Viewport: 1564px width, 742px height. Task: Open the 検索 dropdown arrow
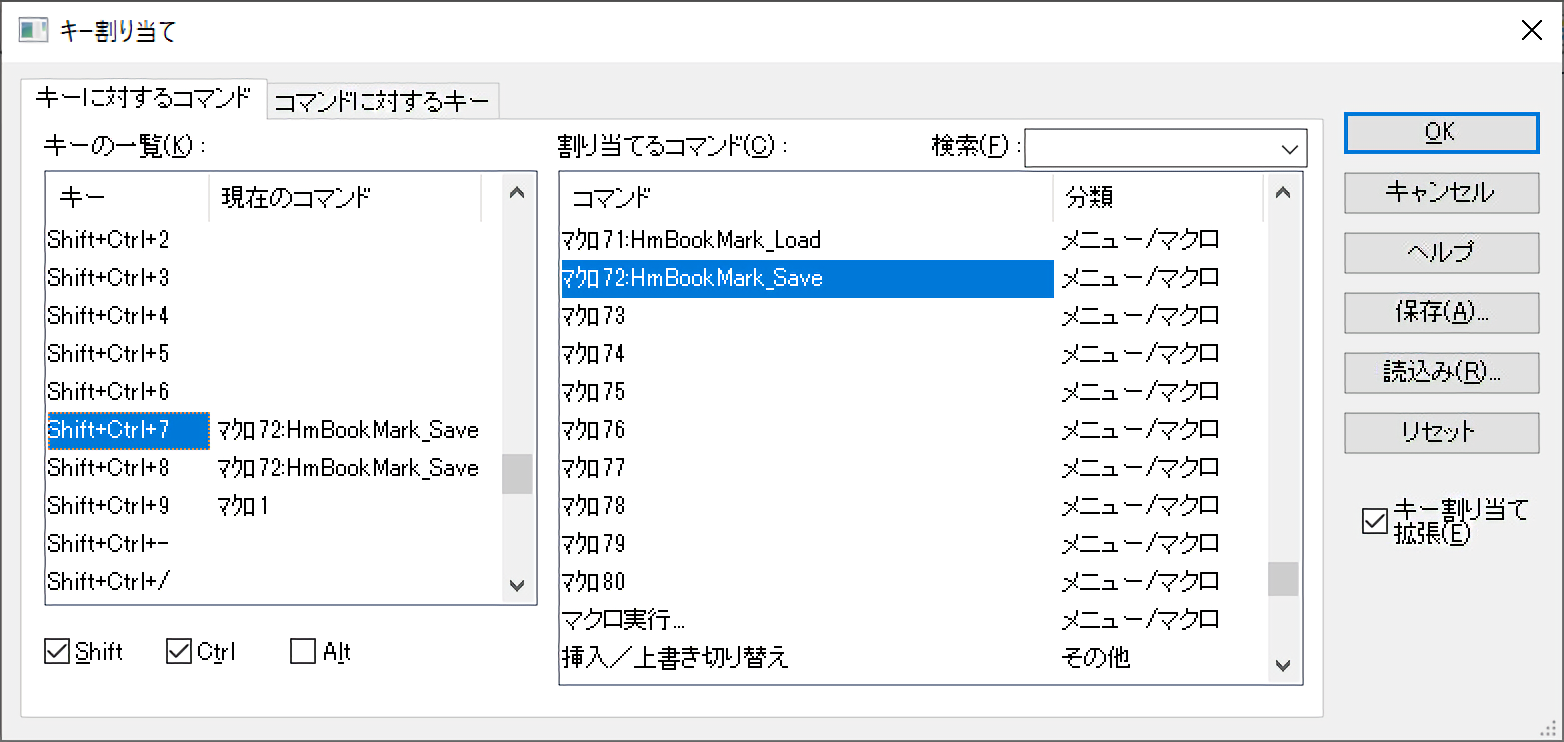pos(1288,148)
